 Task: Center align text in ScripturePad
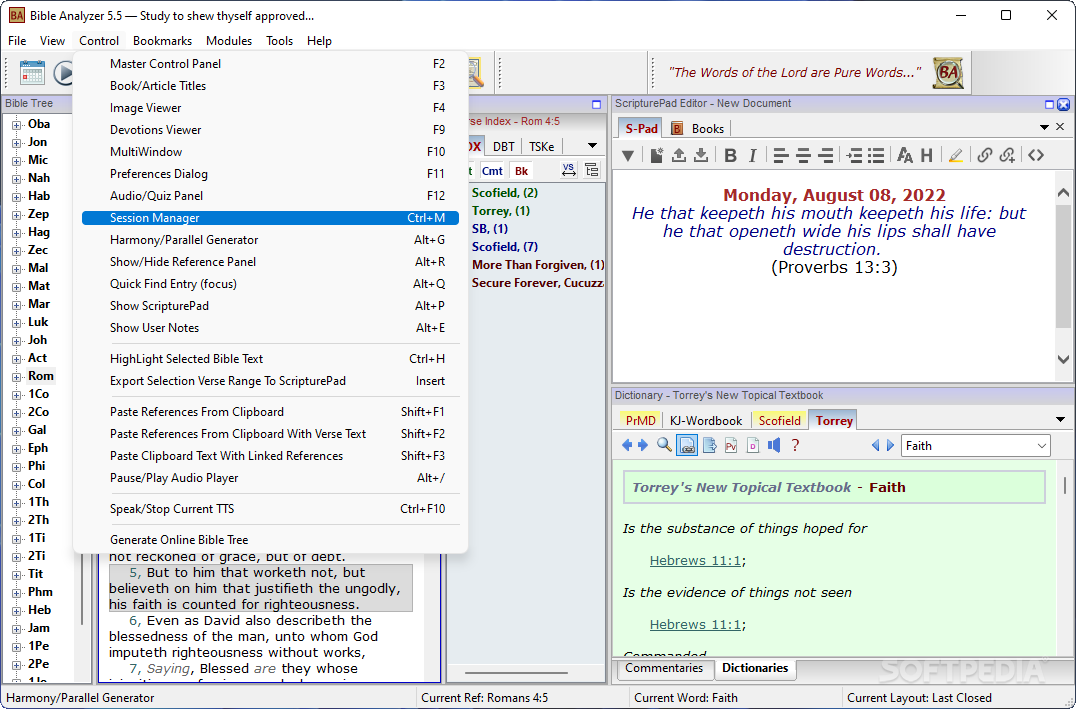(803, 156)
